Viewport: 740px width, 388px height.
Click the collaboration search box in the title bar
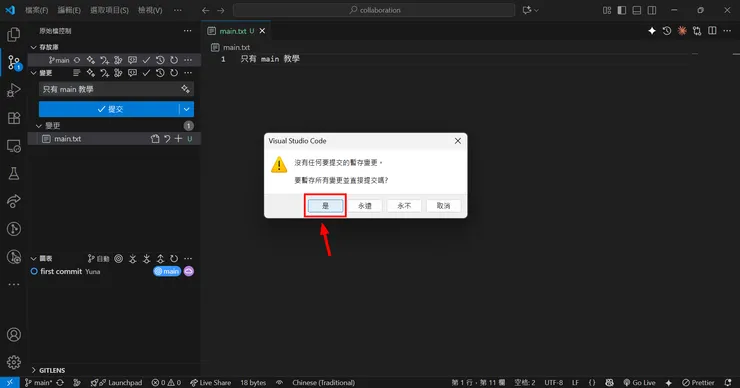click(374, 10)
